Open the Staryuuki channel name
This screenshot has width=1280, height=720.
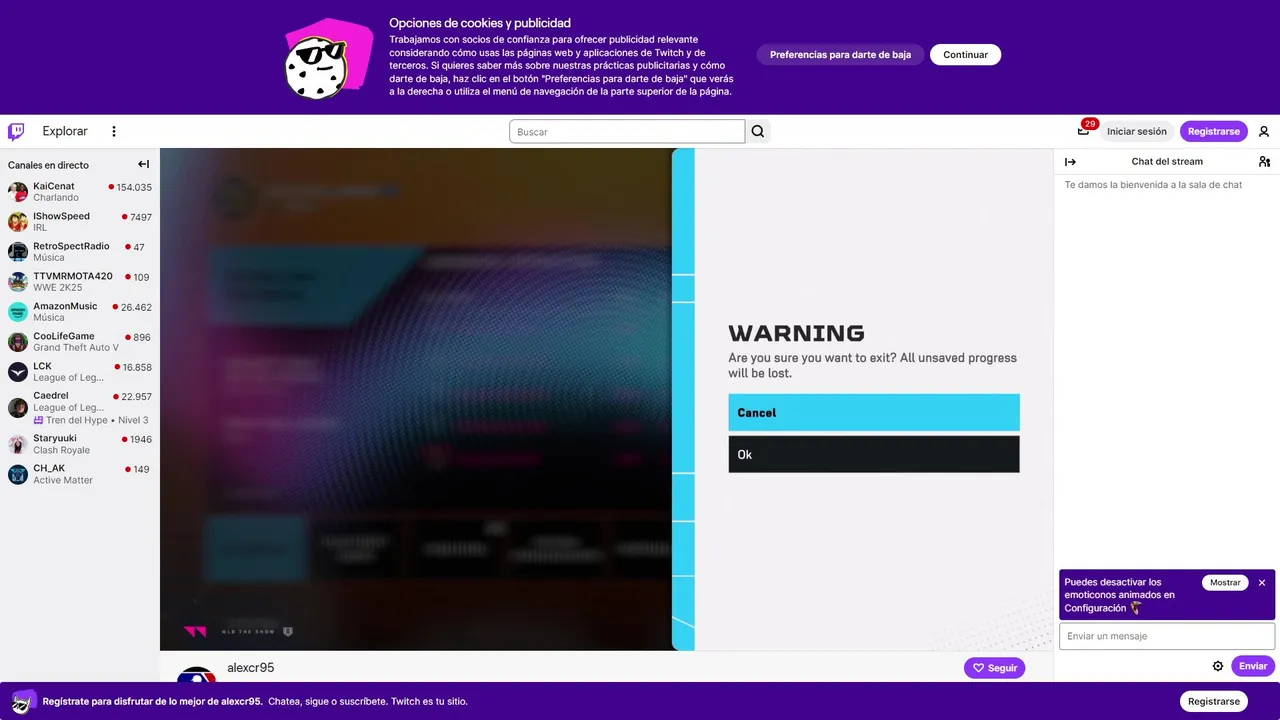click(55, 438)
